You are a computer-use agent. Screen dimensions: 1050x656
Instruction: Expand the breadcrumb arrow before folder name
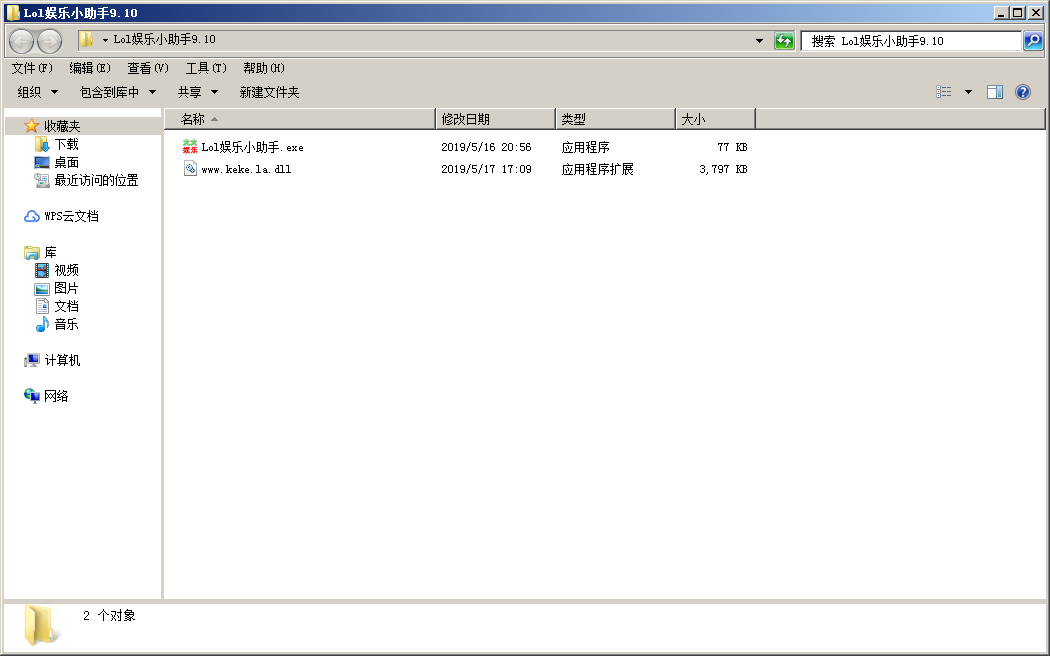105,40
